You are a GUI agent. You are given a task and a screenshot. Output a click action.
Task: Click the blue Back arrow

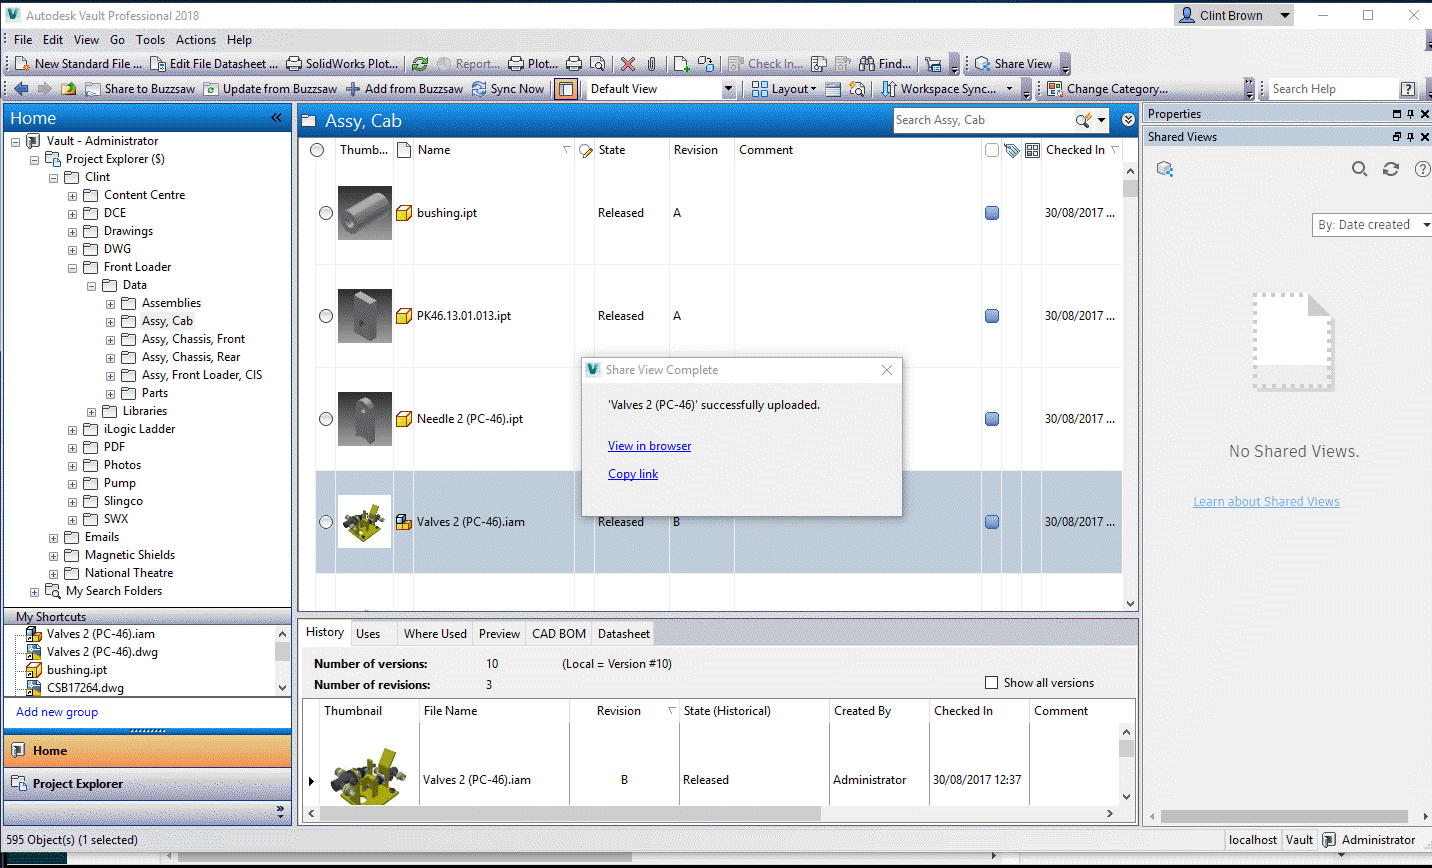pos(21,89)
